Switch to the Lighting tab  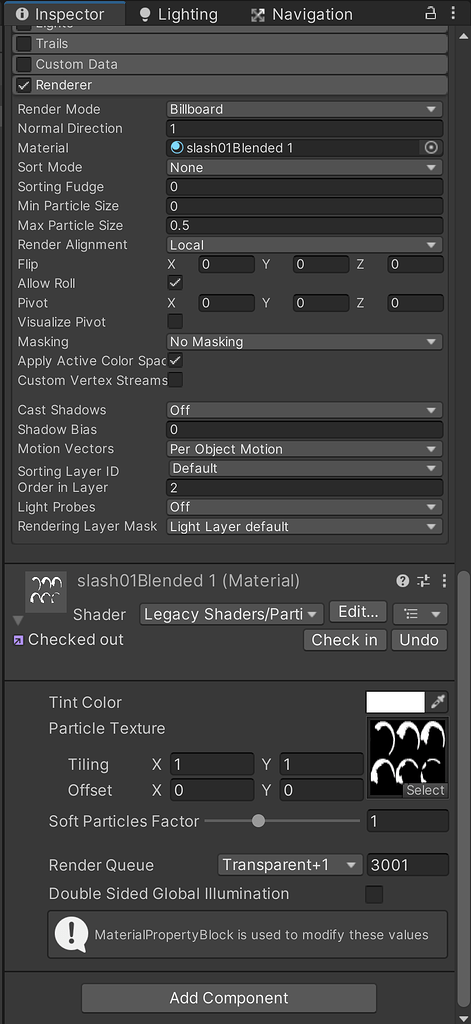(178, 14)
